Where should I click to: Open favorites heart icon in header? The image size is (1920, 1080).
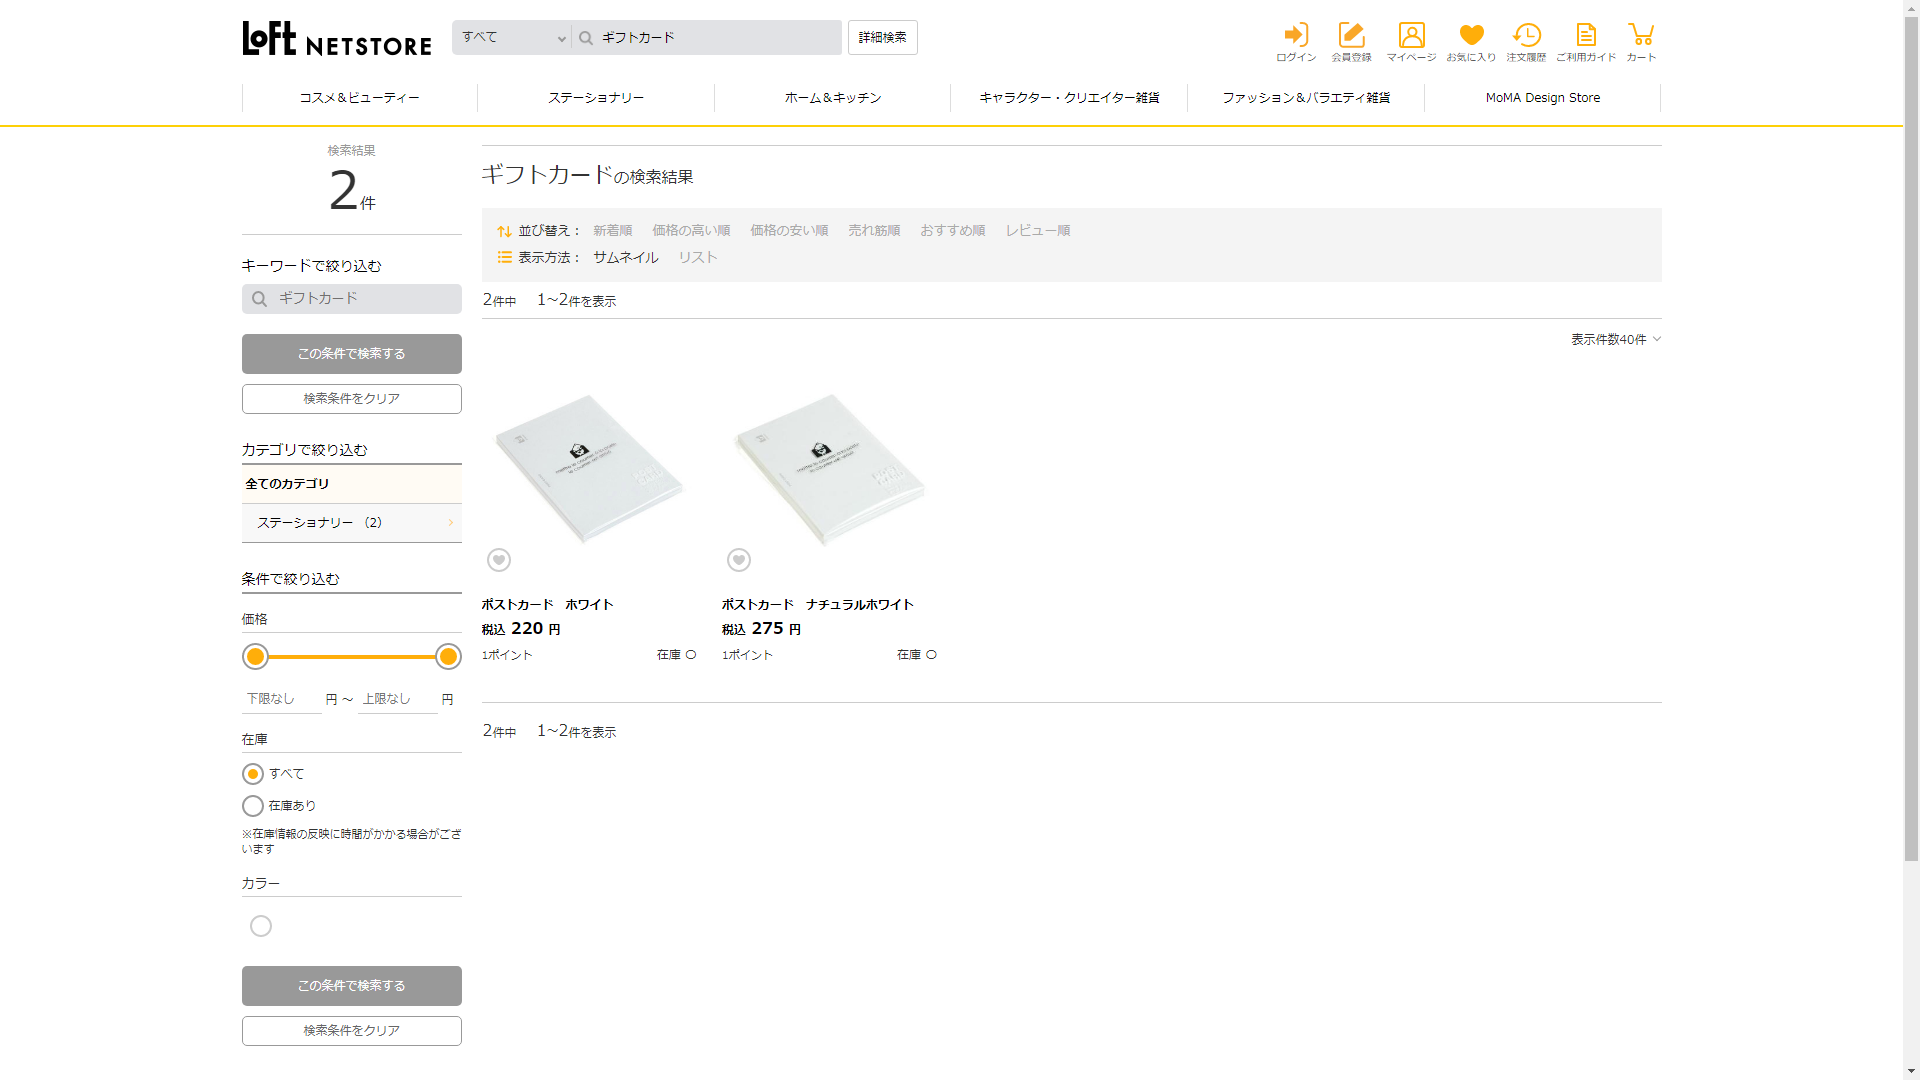1471,36
